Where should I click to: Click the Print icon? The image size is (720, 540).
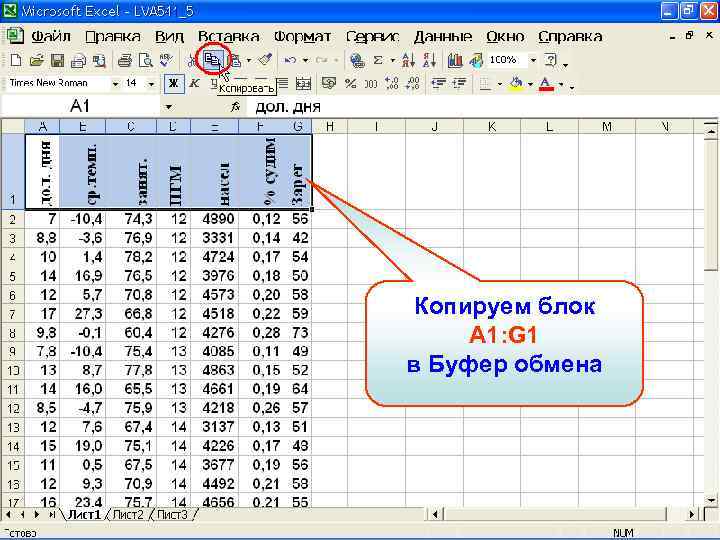pyautogui.click(x=124, y=60)
